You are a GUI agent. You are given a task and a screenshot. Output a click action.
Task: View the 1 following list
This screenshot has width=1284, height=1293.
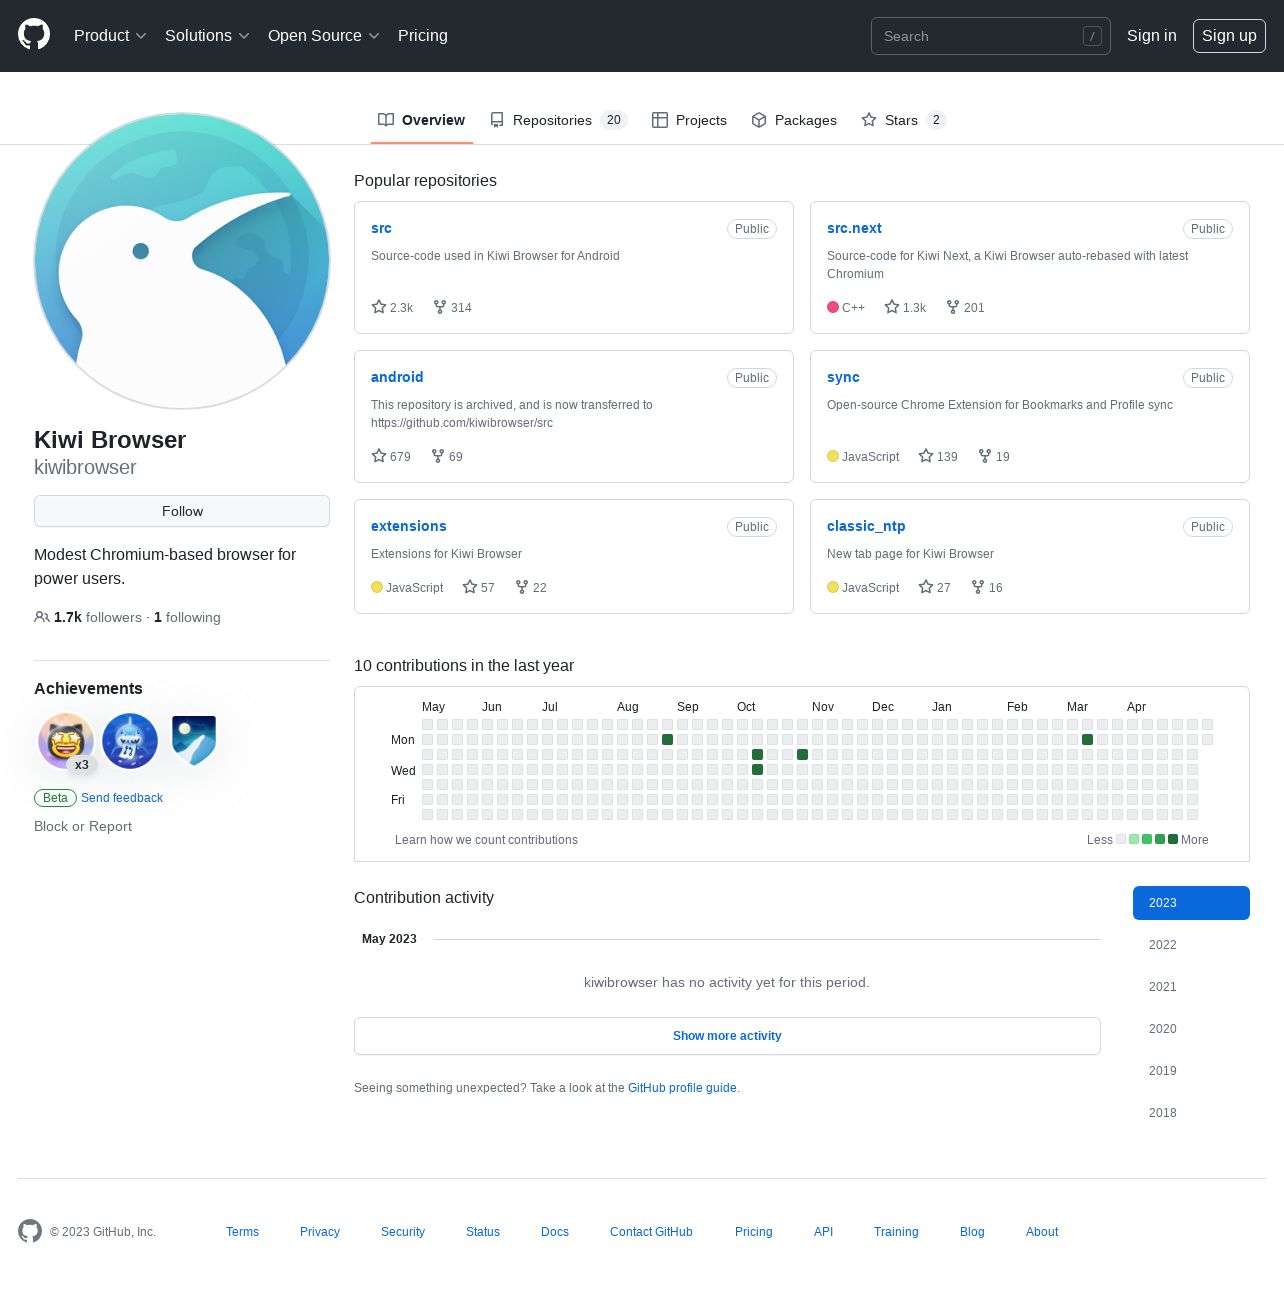[x=187, y=617]
